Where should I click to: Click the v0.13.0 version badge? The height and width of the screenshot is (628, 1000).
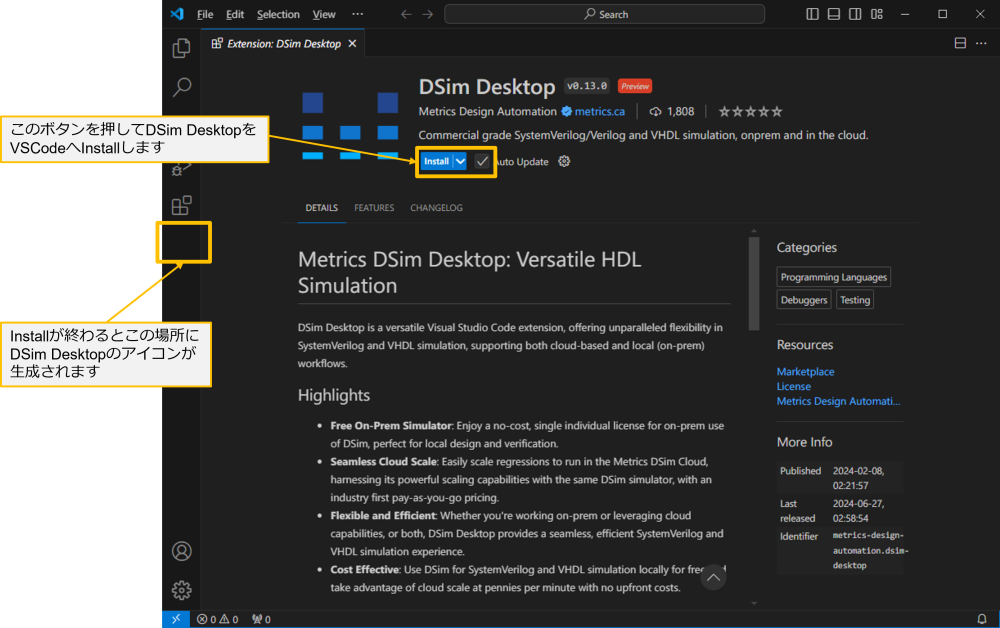pos(587,86)
